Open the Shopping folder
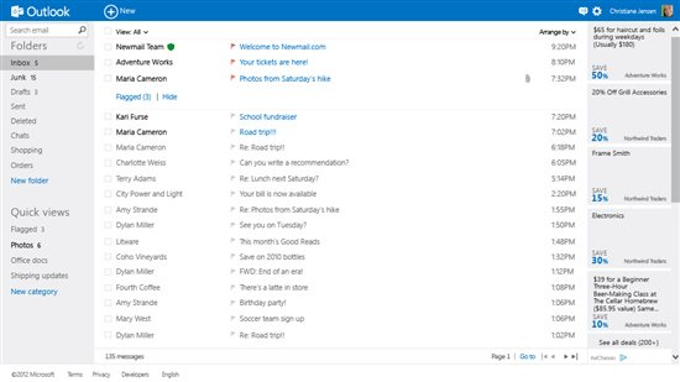The image size is (680, 382). point(26,150)
